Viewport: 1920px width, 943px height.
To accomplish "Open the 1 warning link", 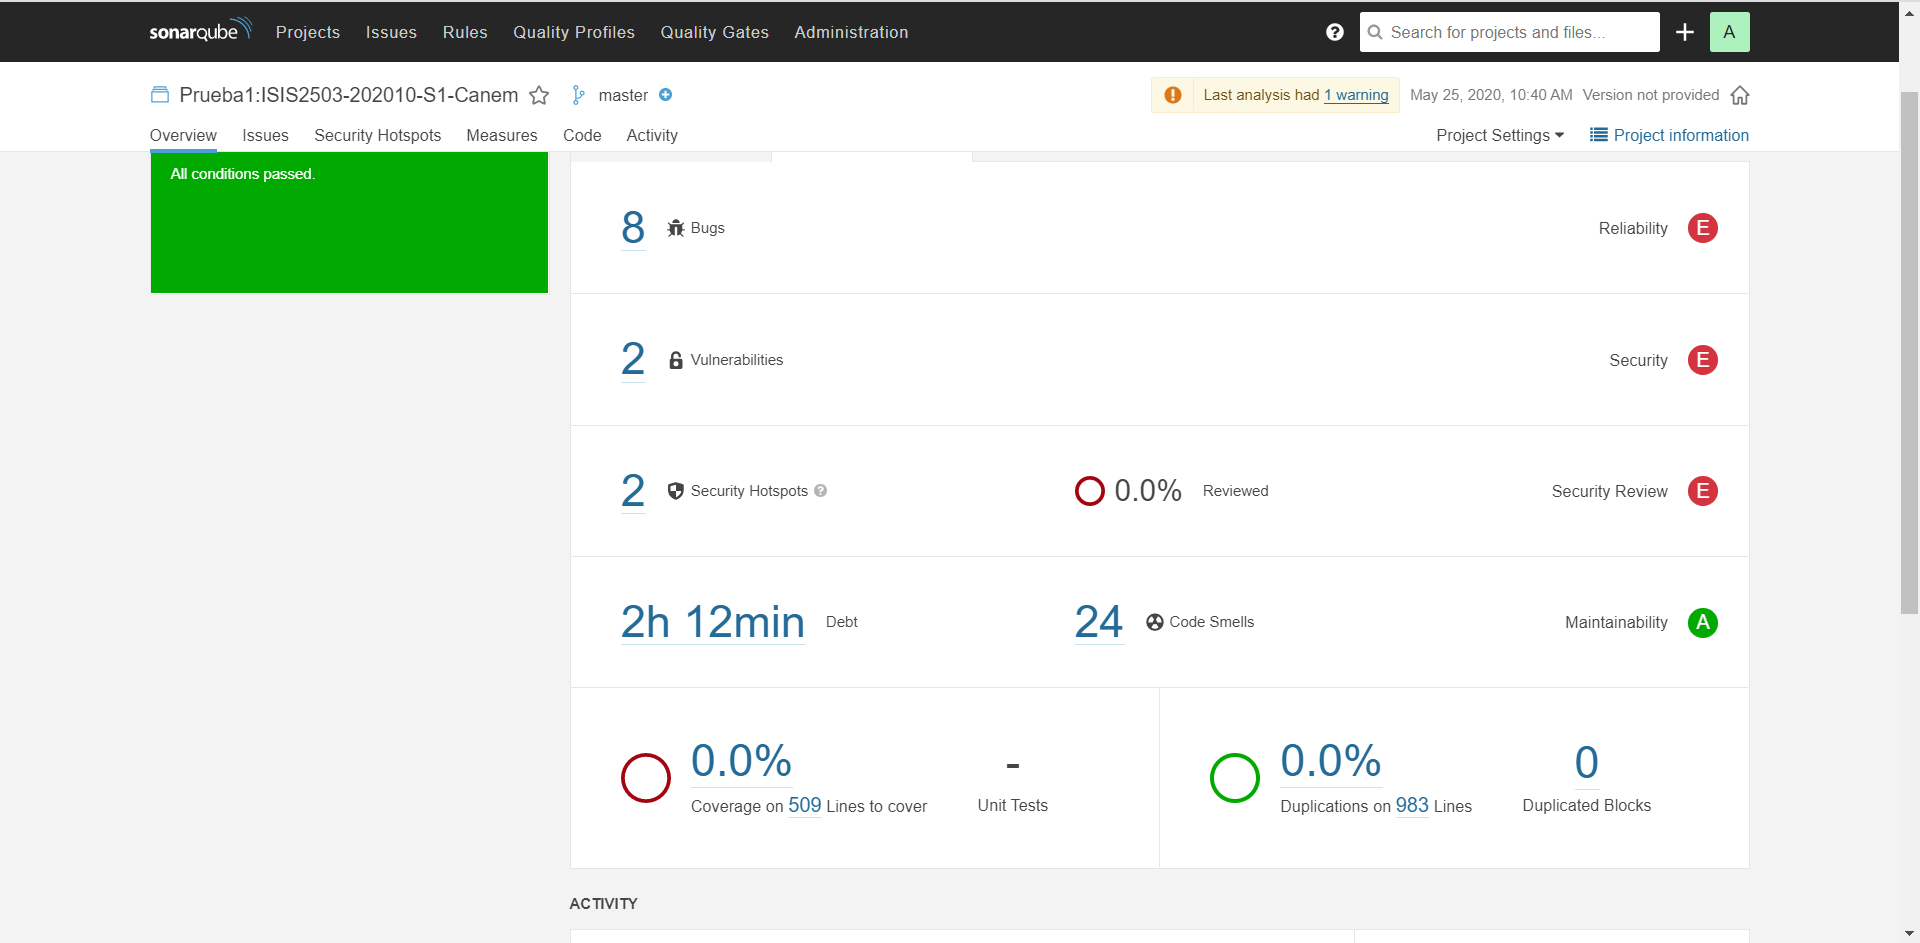I will pos(1356,95).
